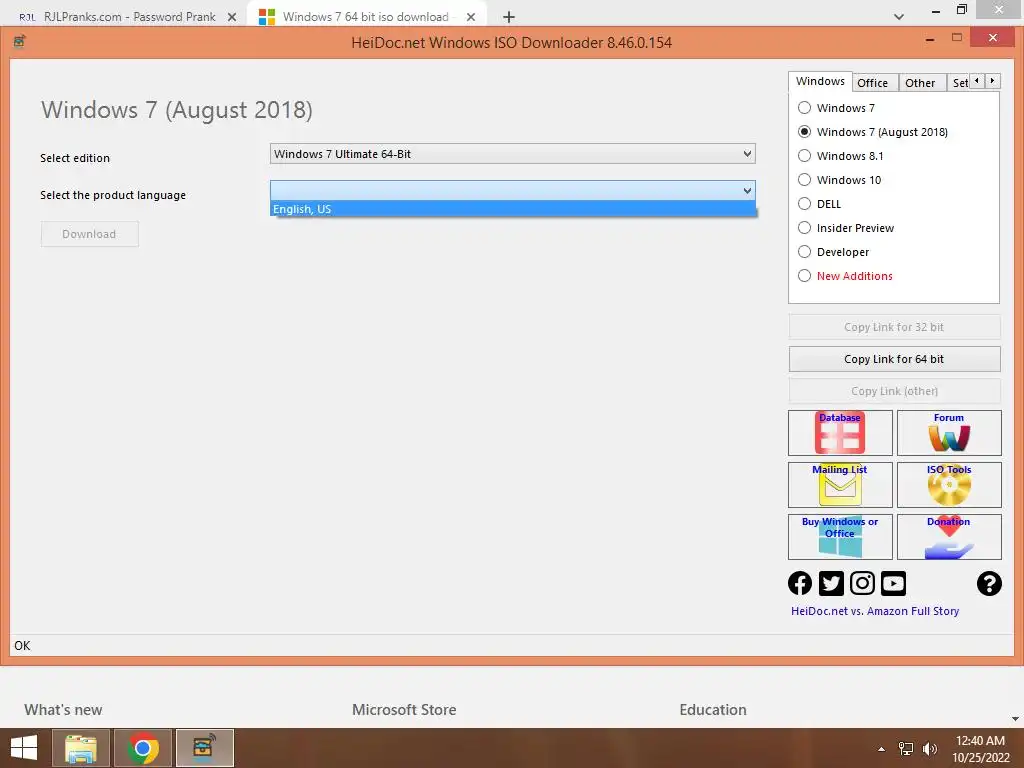Select the DELL radio button
The width and height of the screenshot is (1024, 768).
[805, 204]
